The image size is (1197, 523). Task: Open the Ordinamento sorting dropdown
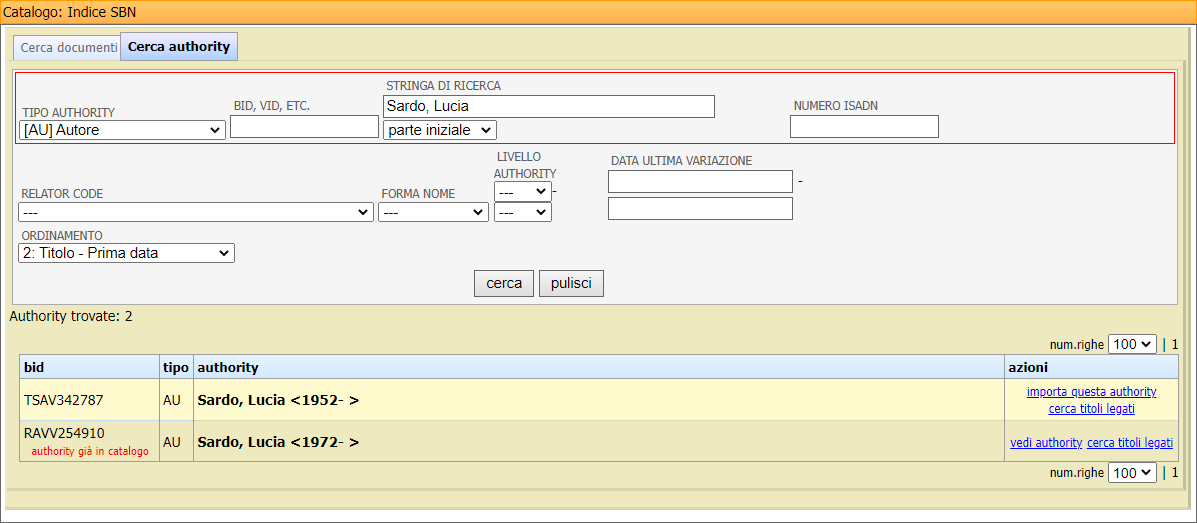pyautogui.click(x=126, y=253)
